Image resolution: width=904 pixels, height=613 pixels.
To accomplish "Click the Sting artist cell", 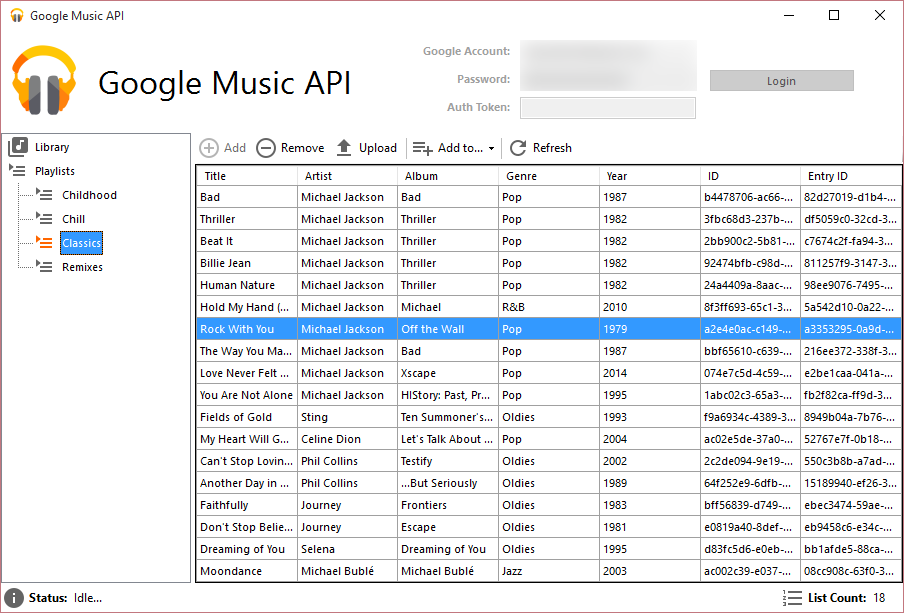I will (347, 417).
